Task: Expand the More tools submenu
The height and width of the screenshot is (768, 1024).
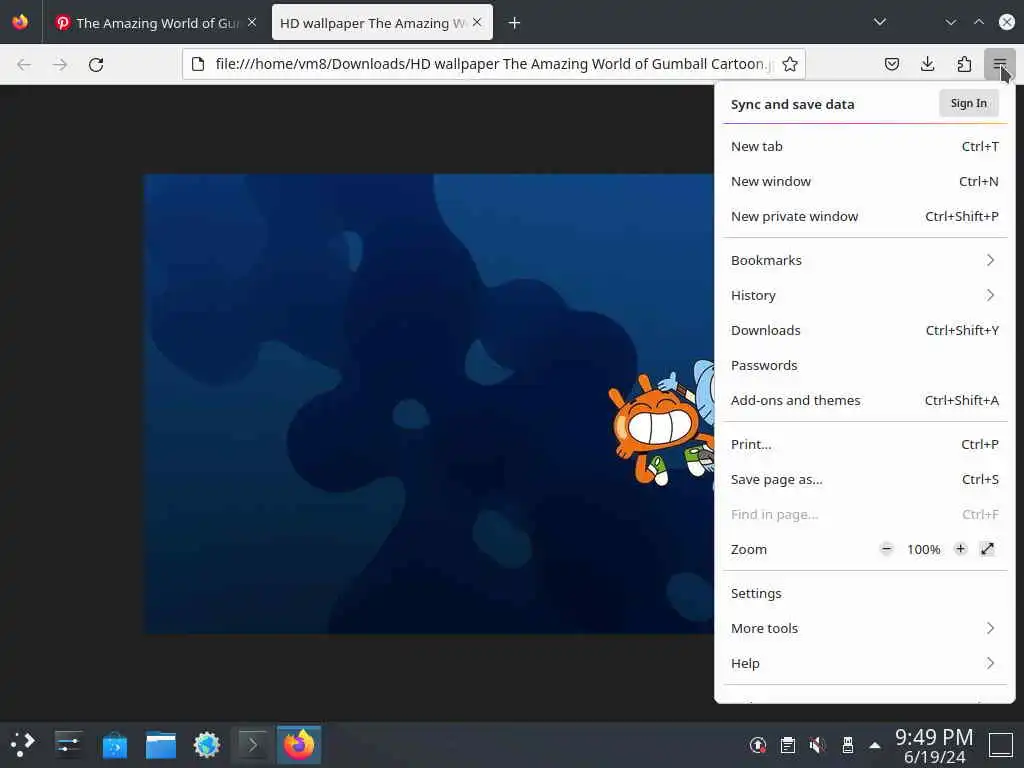Action: [x=865, y=628]
